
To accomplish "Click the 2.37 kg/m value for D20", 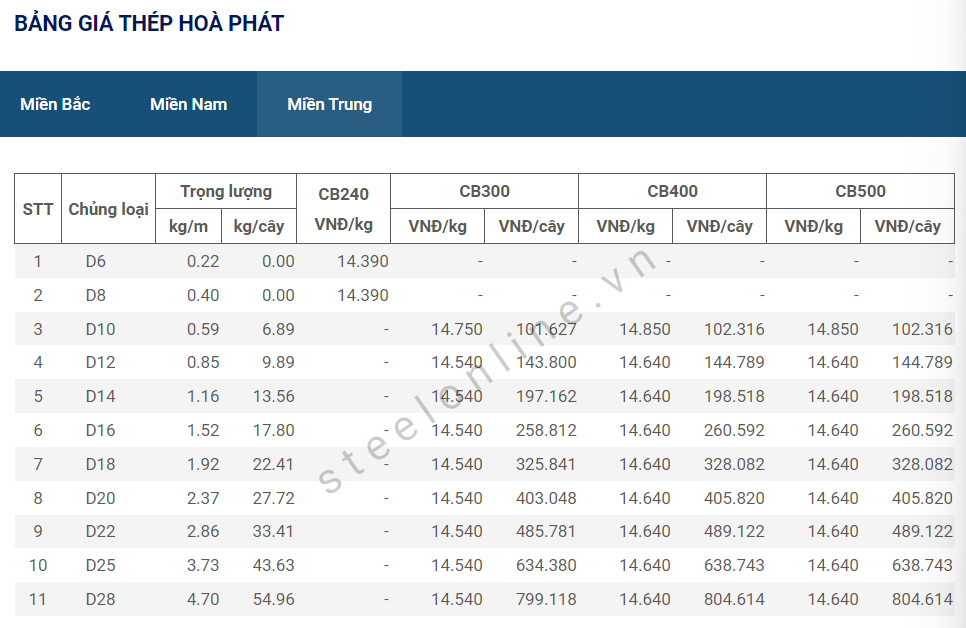I will coord(203,498).
